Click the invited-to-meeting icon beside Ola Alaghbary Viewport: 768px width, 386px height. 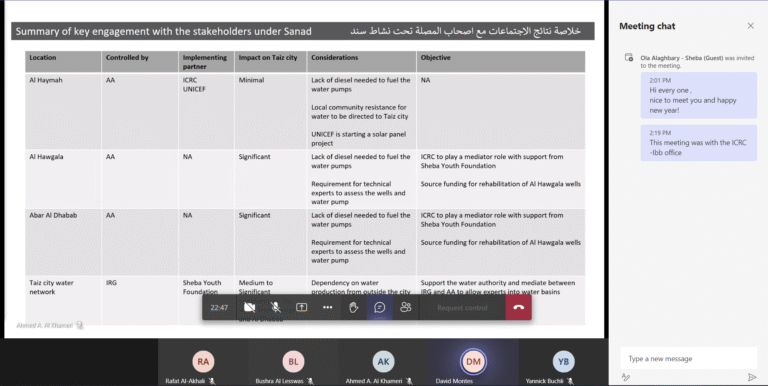click(629, 58)
